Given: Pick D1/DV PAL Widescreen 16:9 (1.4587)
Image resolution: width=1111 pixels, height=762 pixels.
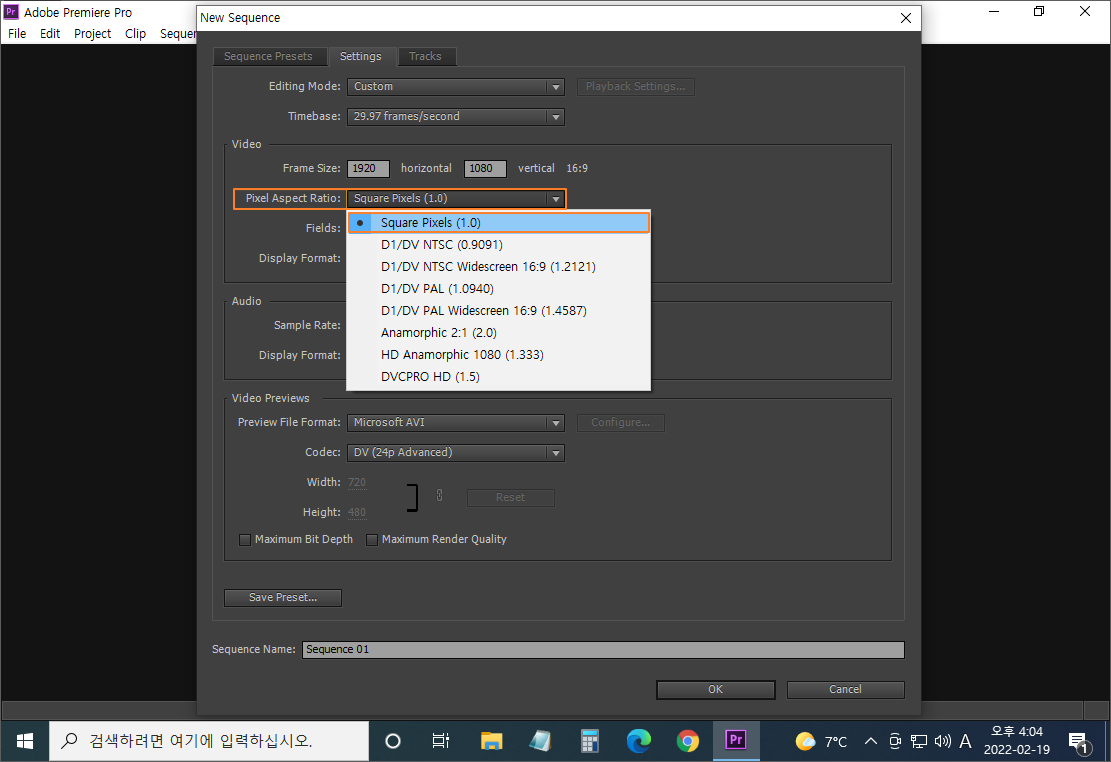Looking at the screenshot, I should click(499, 310).
